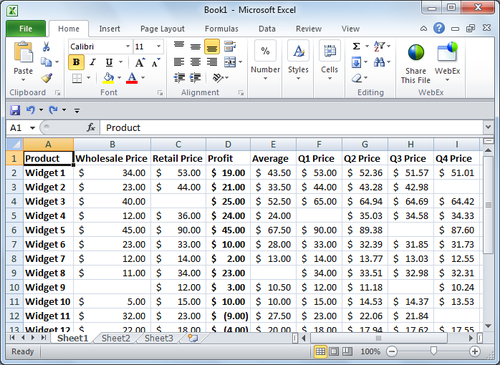Click the Fill down icon
The image size is (500, 365).
point(356,62)
